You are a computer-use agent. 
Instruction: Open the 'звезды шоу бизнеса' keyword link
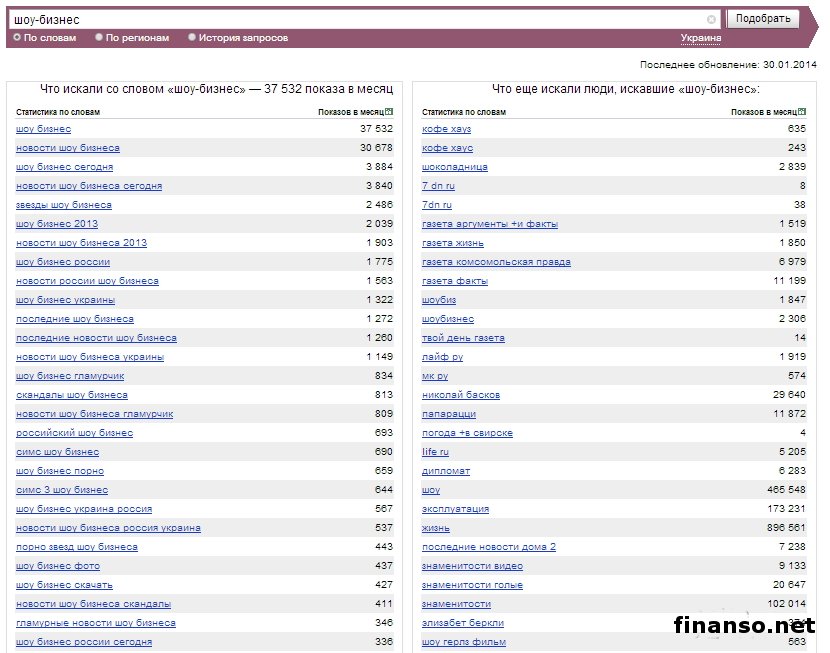(x=64, y=205)
